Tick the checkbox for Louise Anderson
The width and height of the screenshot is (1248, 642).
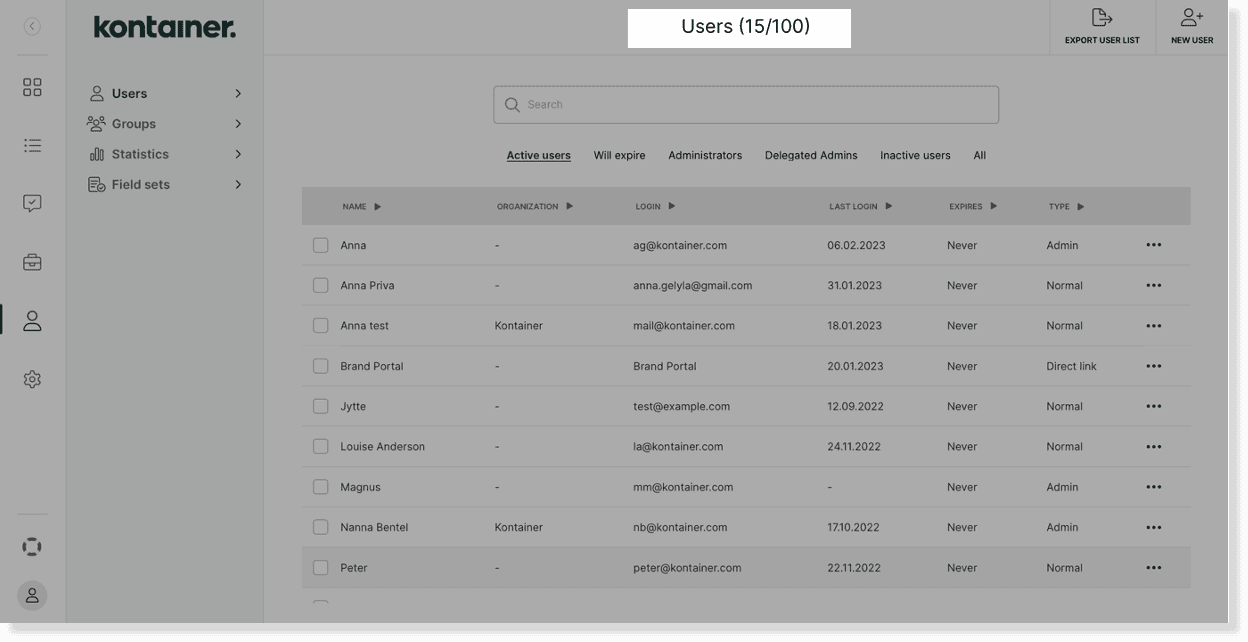pos(320,446)
